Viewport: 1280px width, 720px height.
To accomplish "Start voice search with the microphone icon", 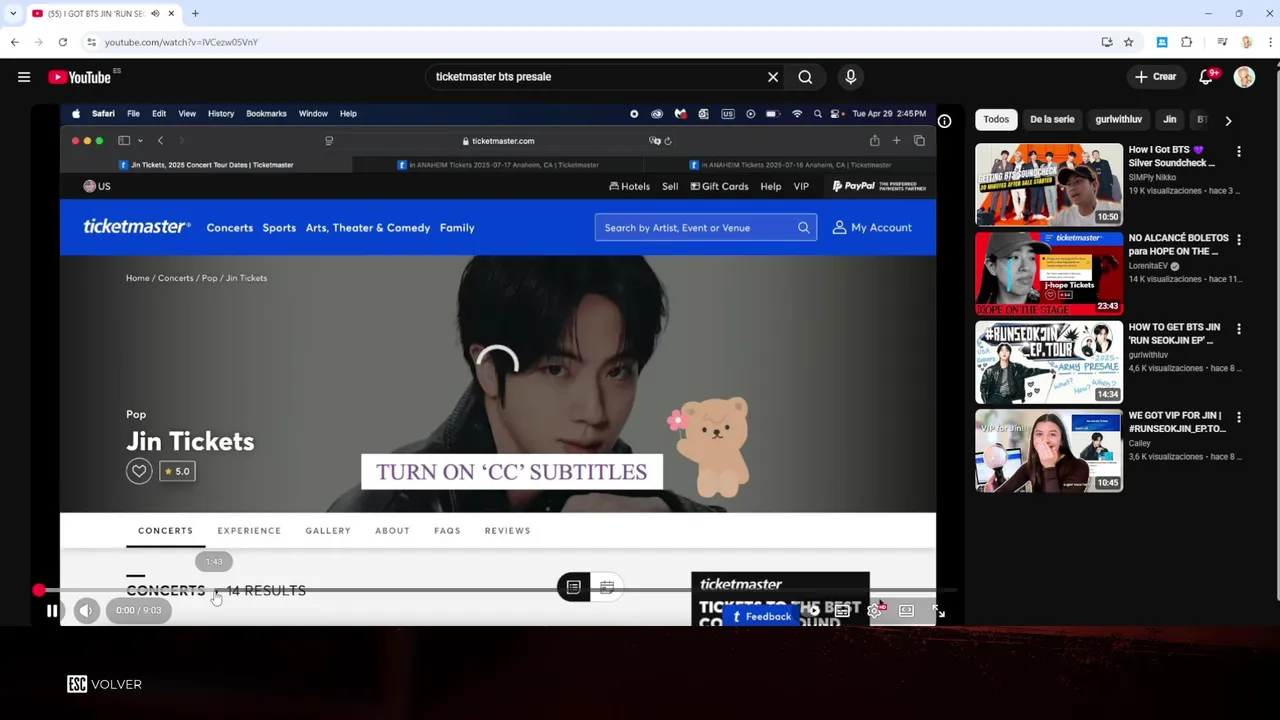I will click(x=851, y=77).
